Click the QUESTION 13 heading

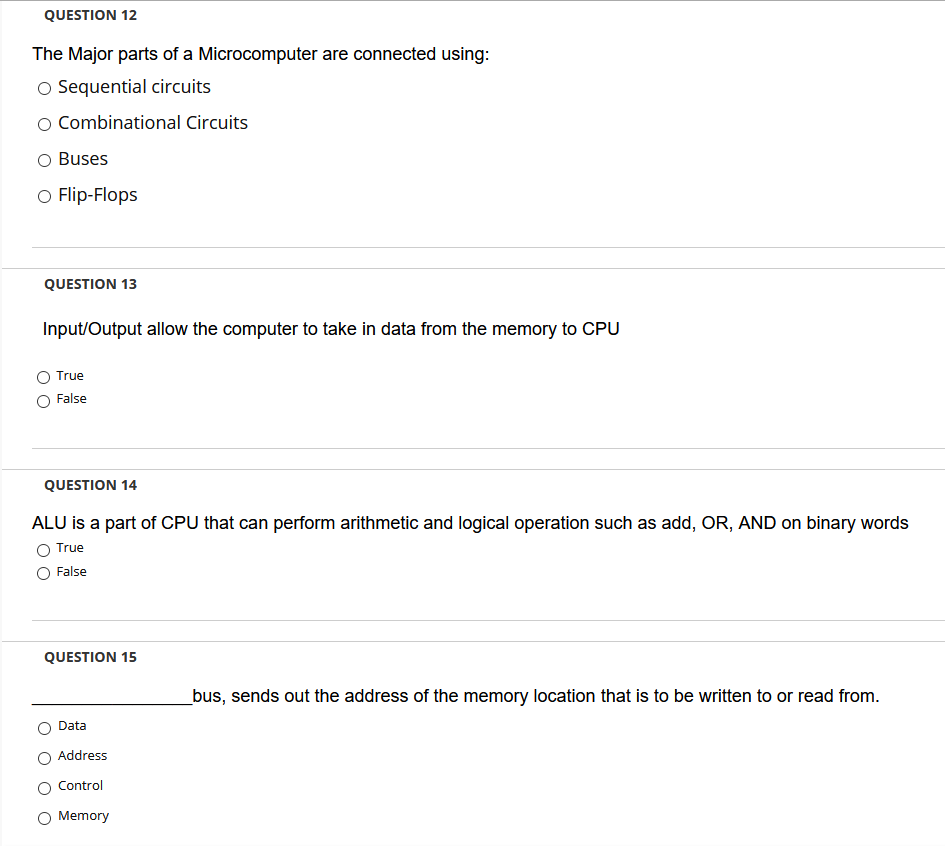(x=90, y=284)
